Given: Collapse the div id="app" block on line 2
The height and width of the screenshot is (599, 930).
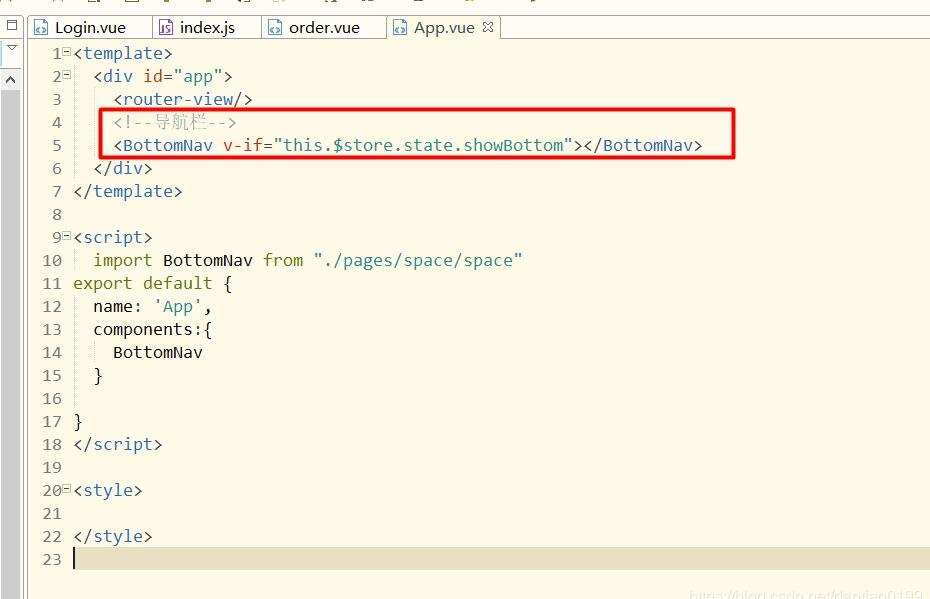Looking at the screenshot, I should click(x=66, y=75).
